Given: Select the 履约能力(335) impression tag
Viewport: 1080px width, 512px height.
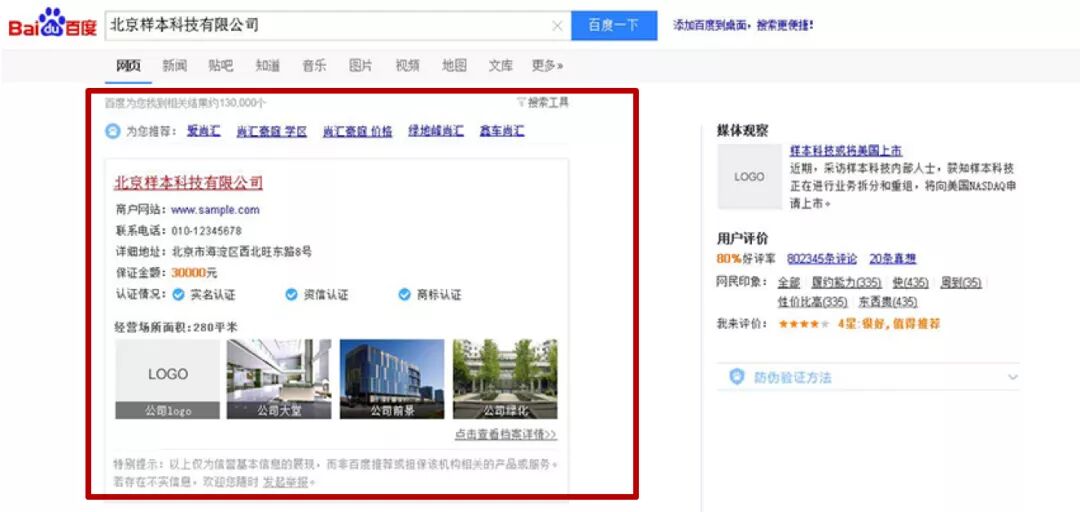Looking at the screenshot, I should (847, 283).
